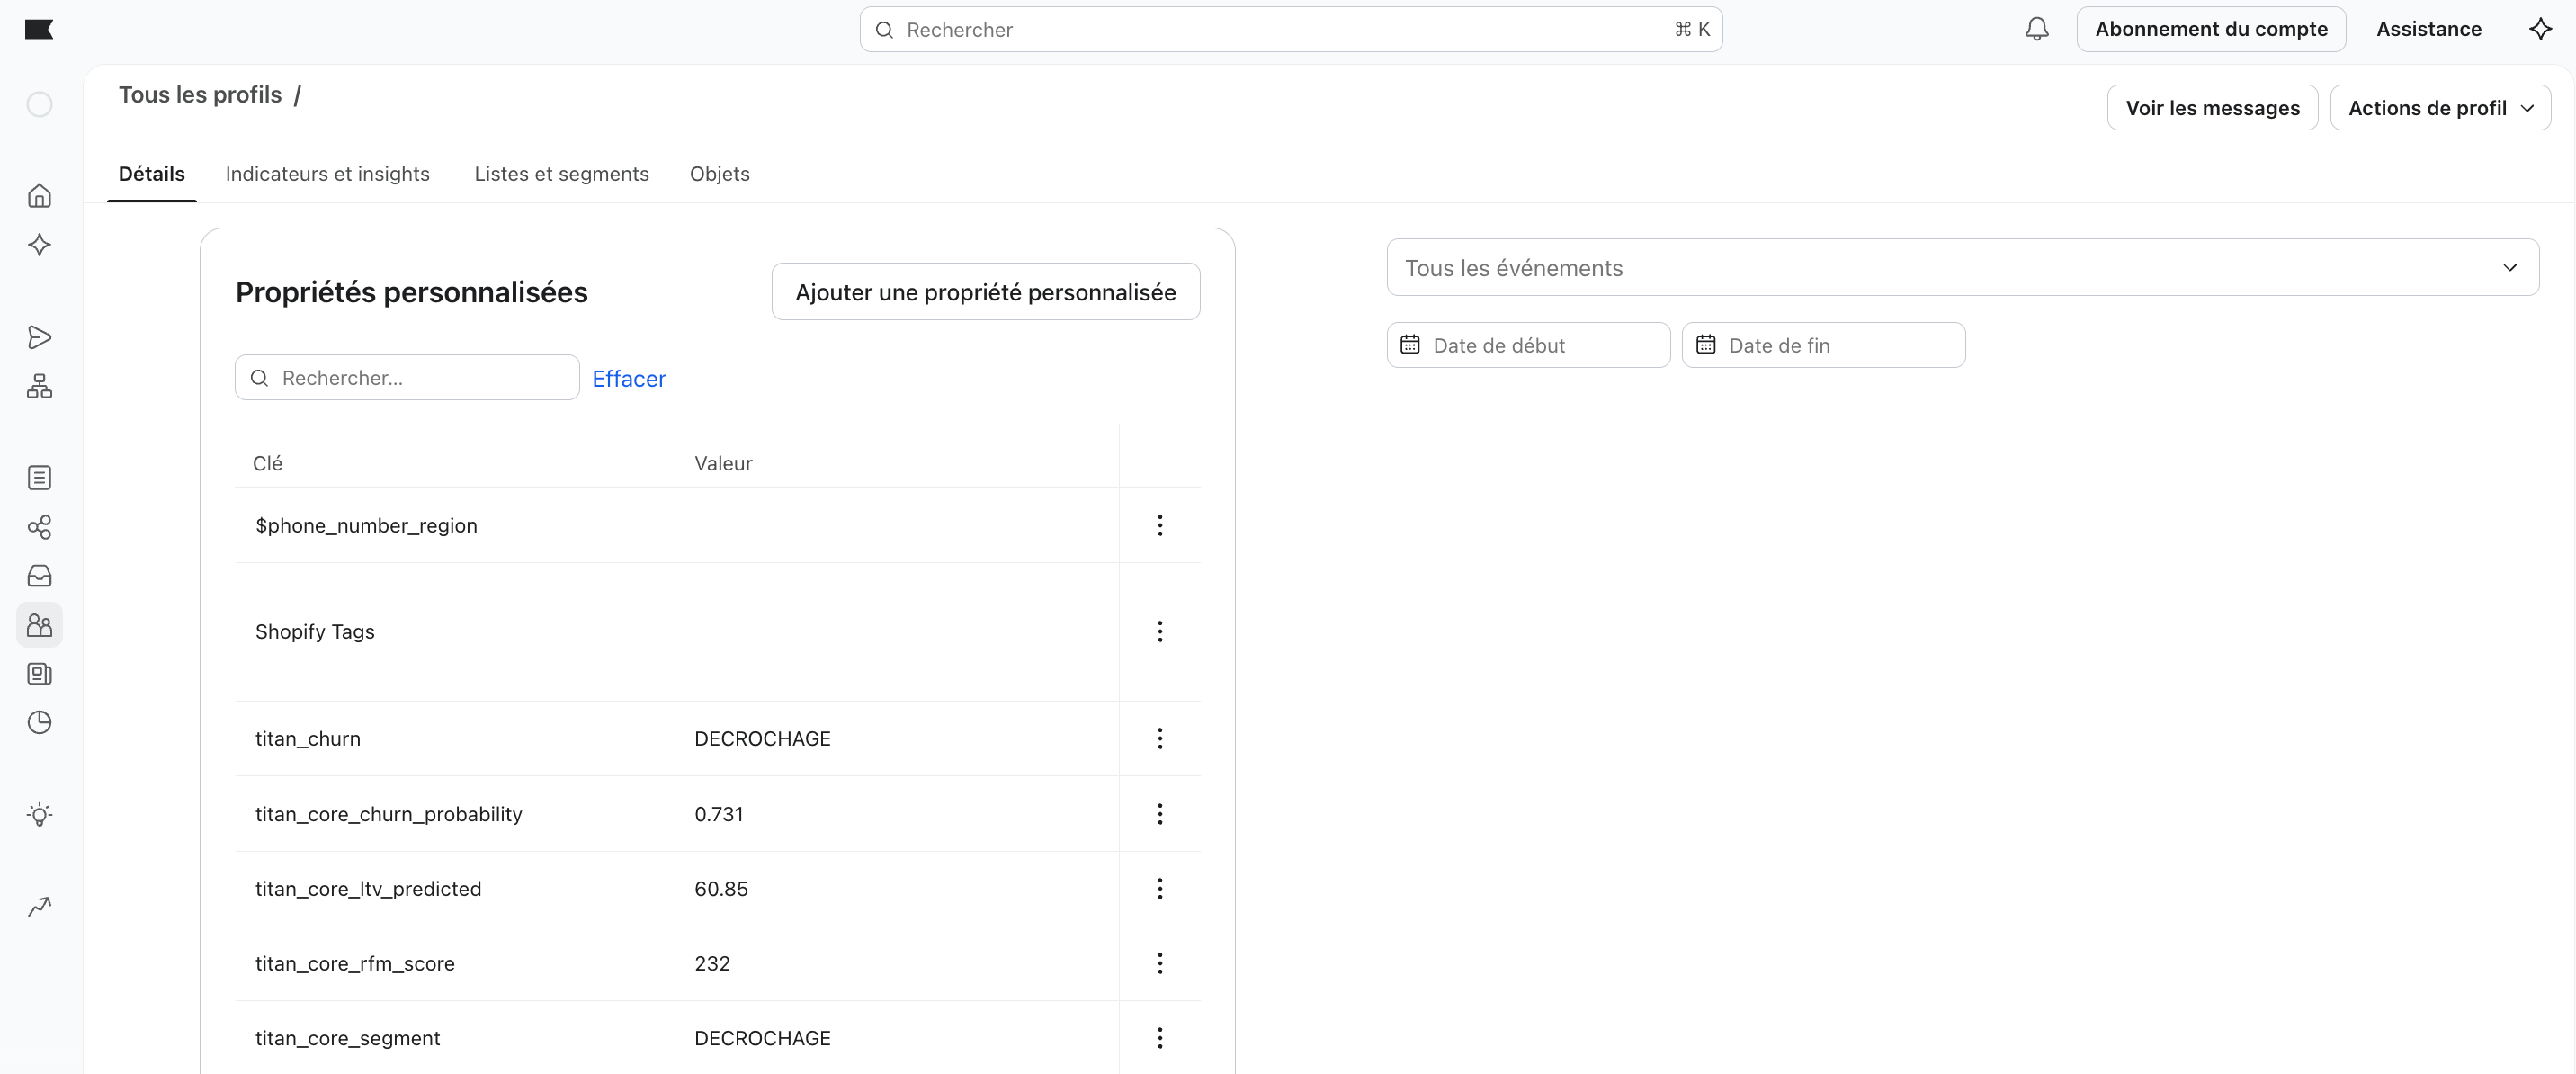Open notifications bell icon

(x=2036, y=29)
